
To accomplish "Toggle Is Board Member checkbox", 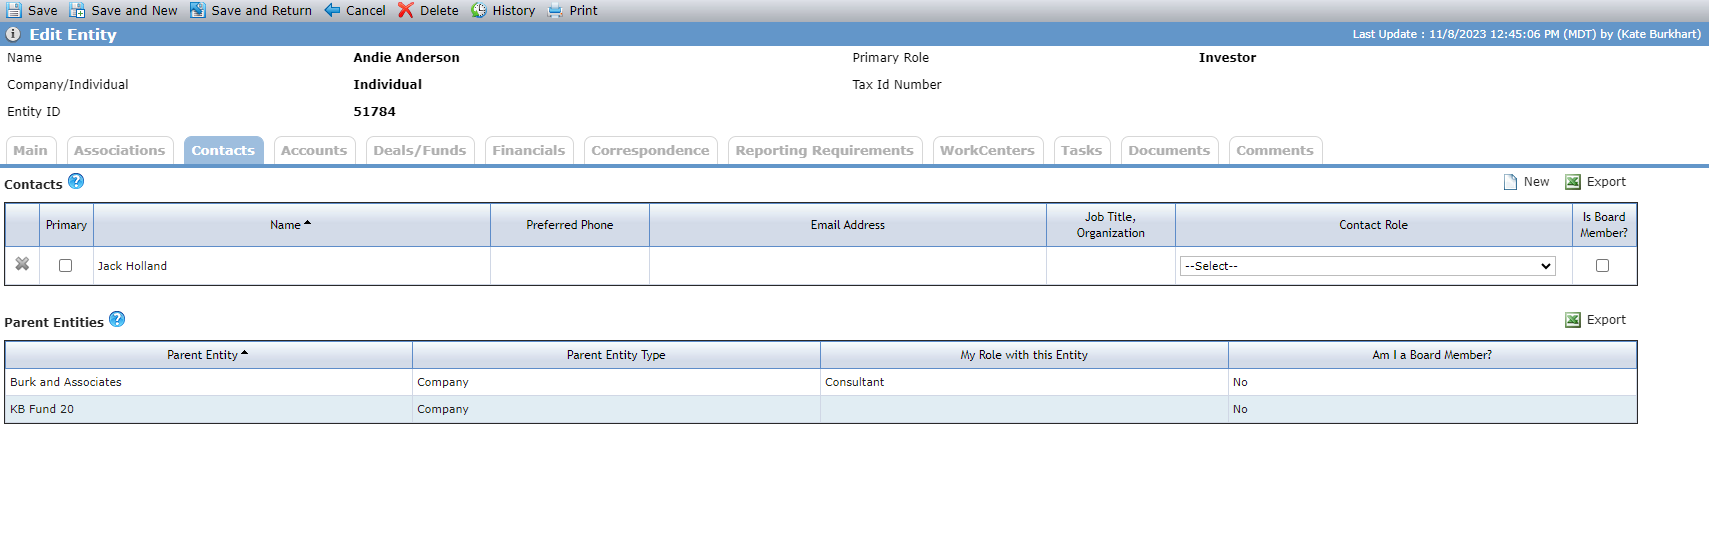I will click(1602, 266).
